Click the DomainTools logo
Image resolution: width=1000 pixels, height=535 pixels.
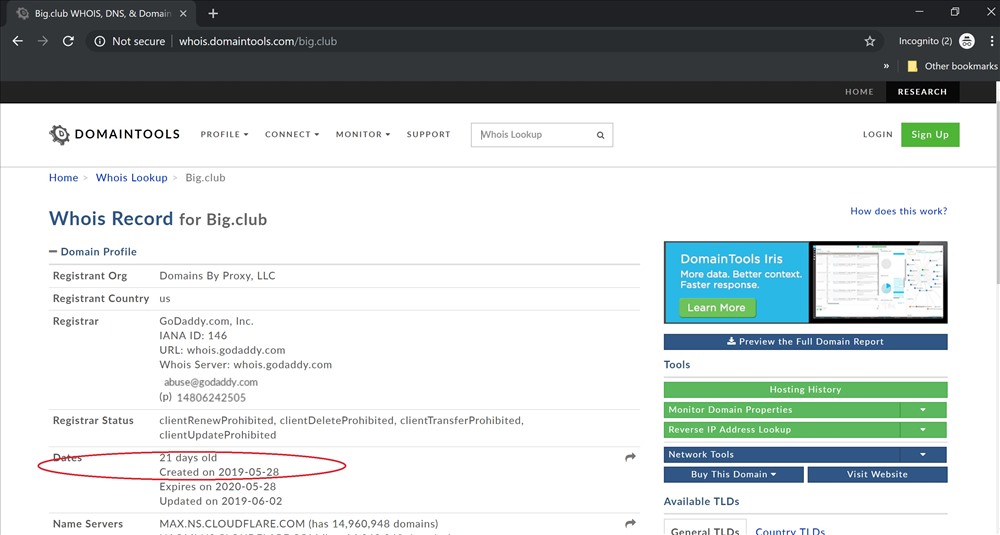pos(114,134)
